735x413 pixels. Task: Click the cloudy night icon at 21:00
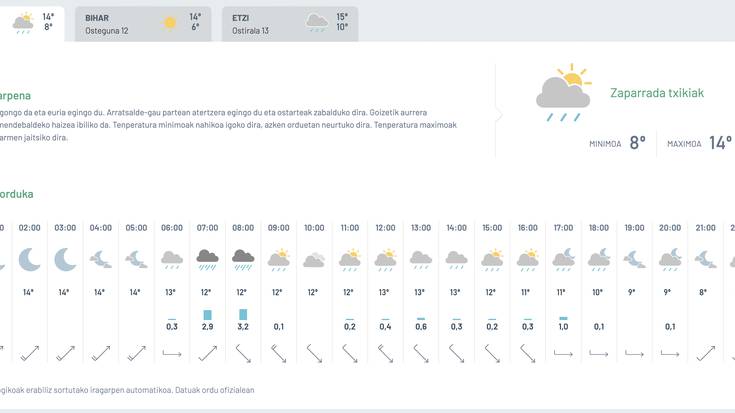click(705, 259)
